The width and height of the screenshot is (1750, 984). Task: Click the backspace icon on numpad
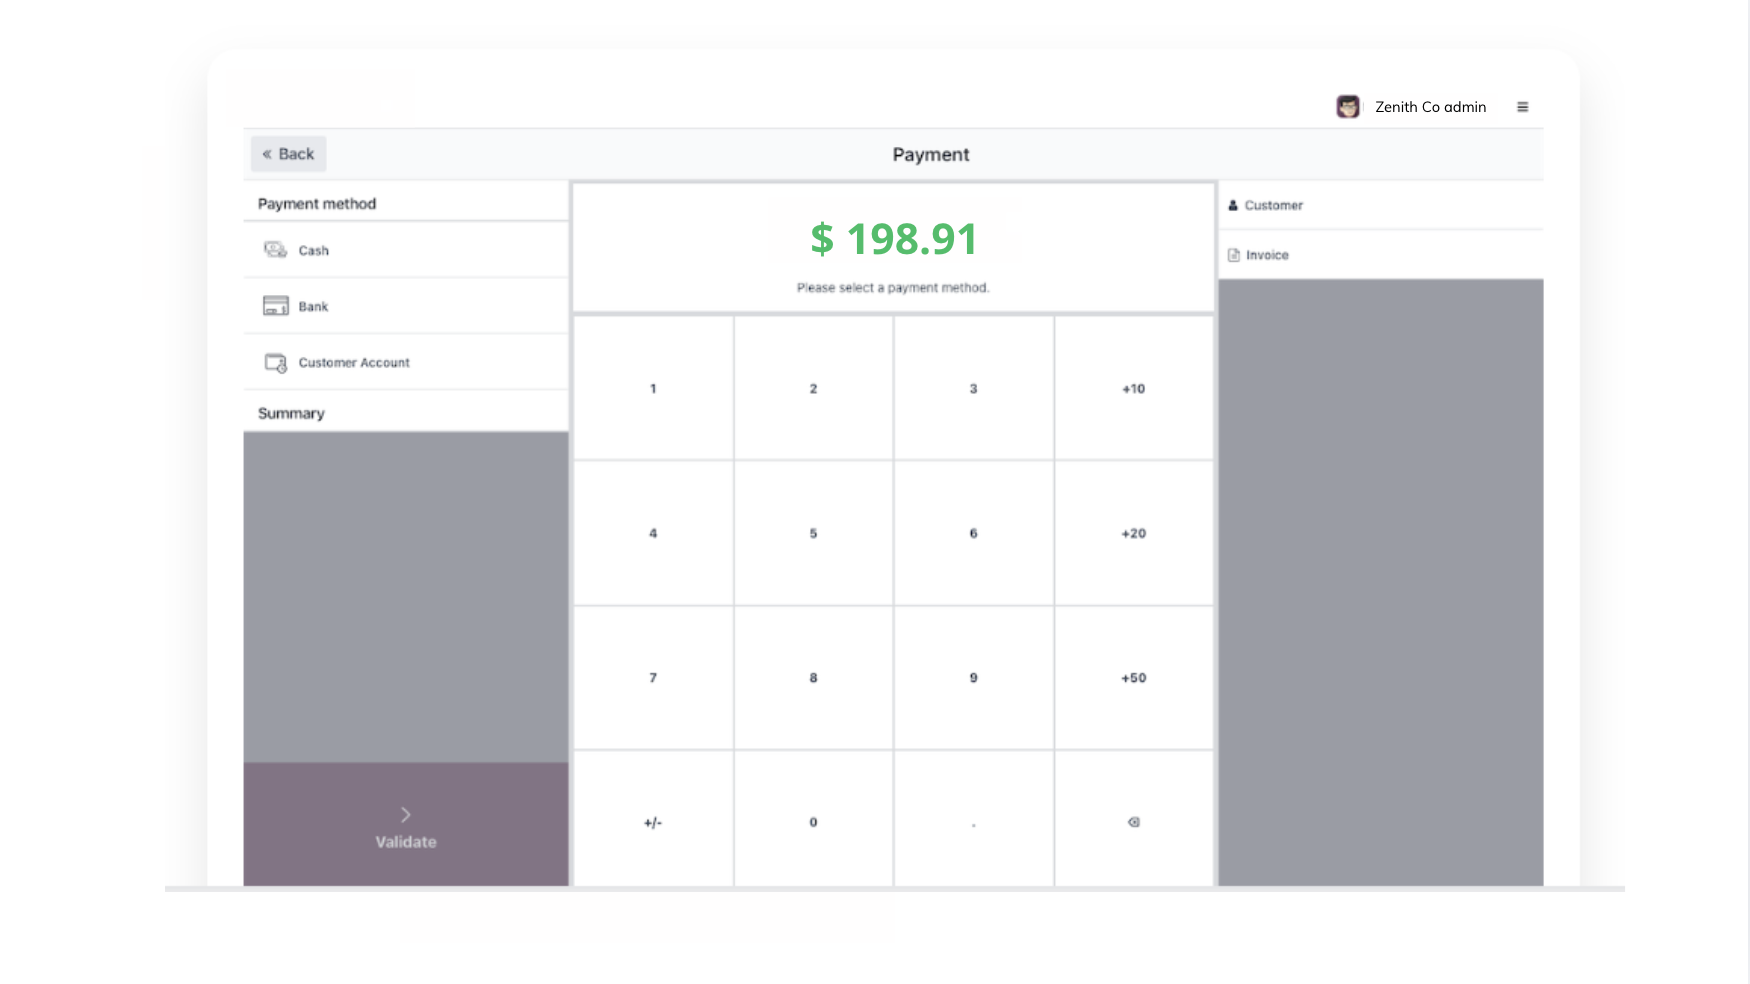pos(1133,822)
